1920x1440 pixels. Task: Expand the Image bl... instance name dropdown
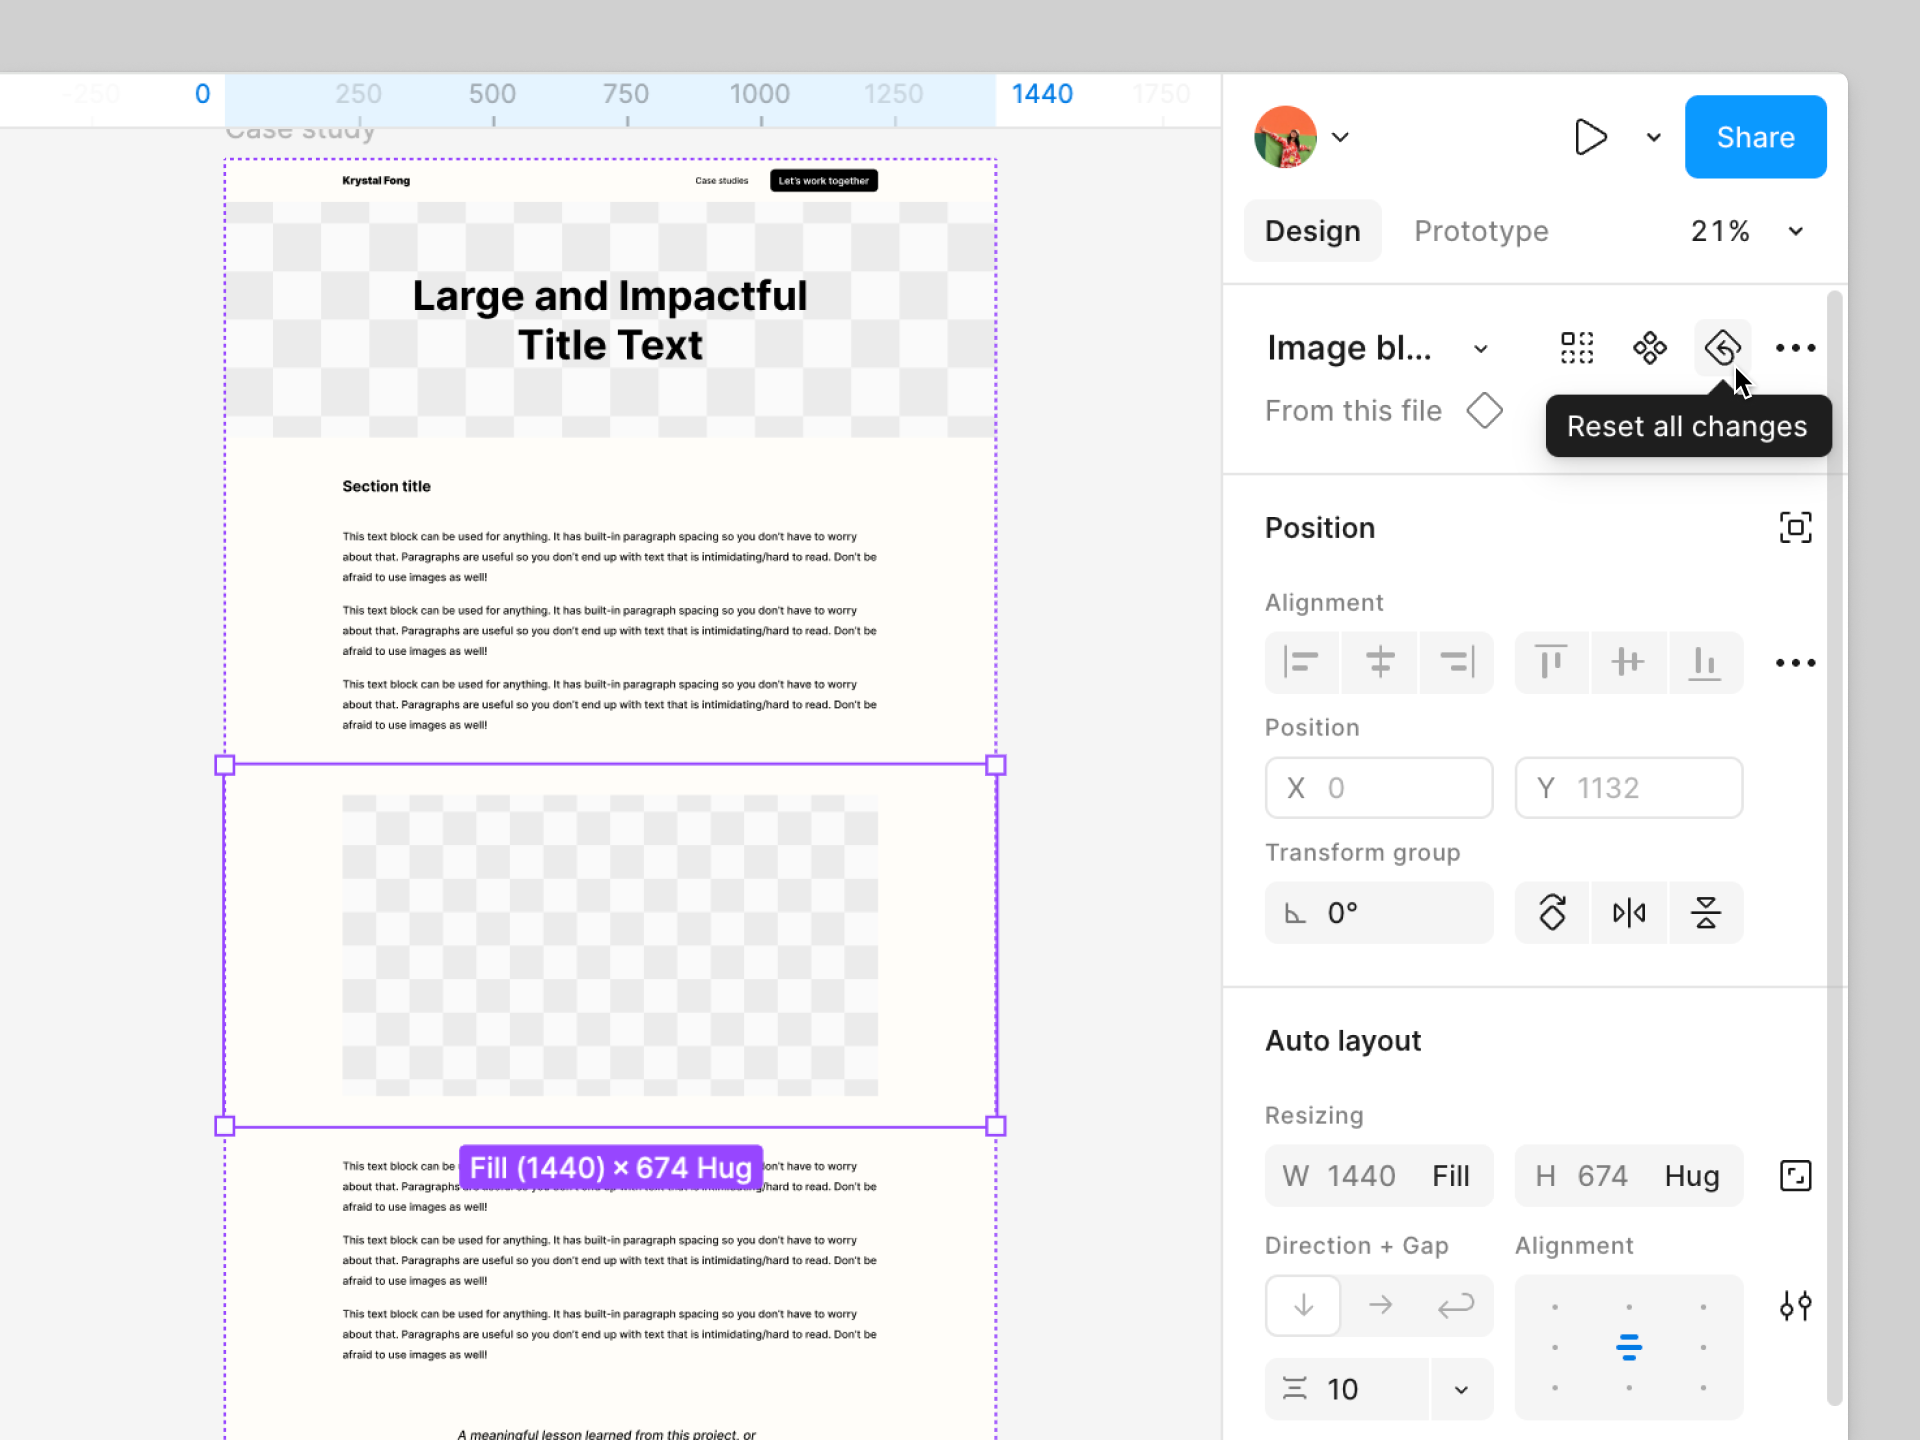1480,349
